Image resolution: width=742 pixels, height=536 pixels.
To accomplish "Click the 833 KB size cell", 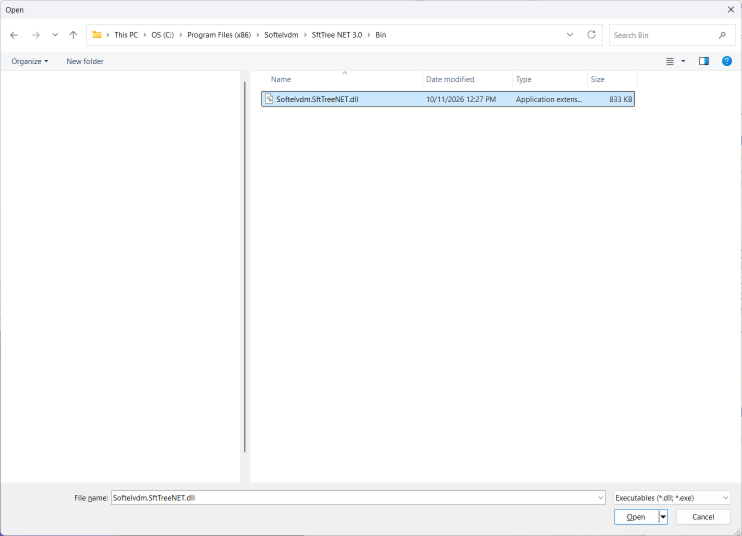I will point(620,99).
